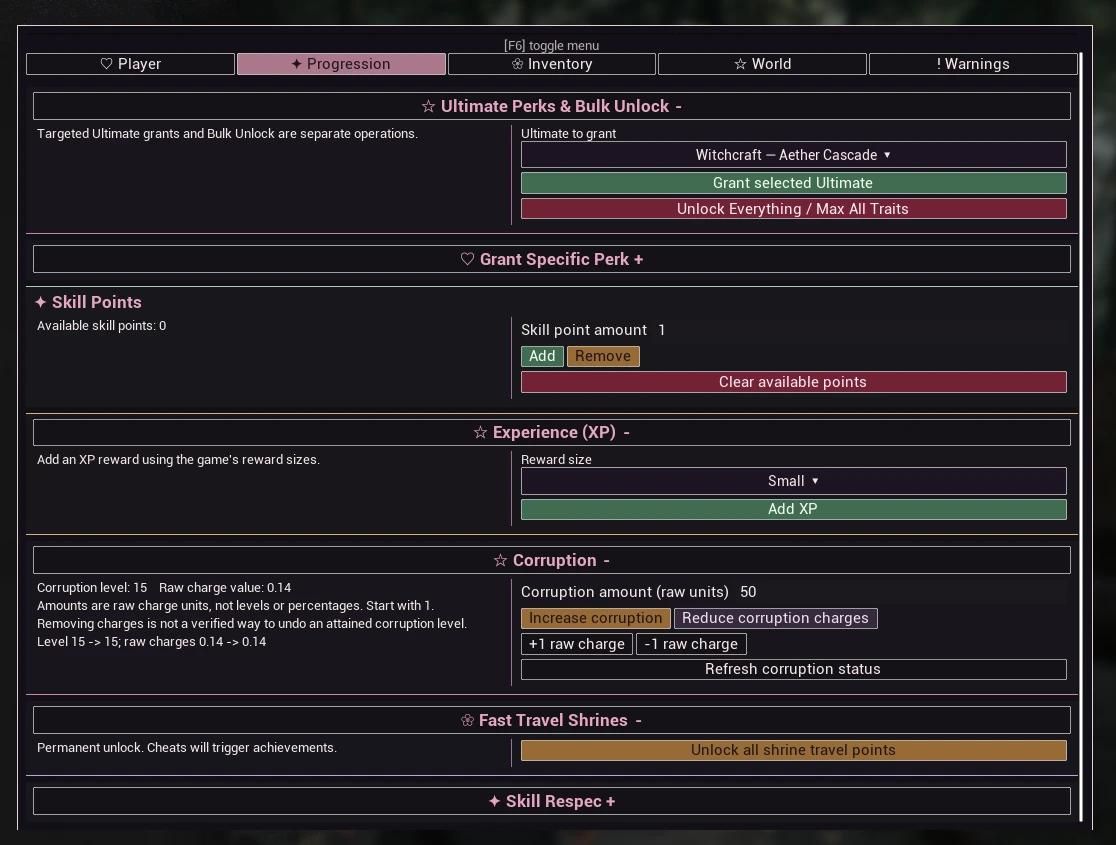Open the Warnings tab
1116x845 pixels.
click(x=973, y=64)
